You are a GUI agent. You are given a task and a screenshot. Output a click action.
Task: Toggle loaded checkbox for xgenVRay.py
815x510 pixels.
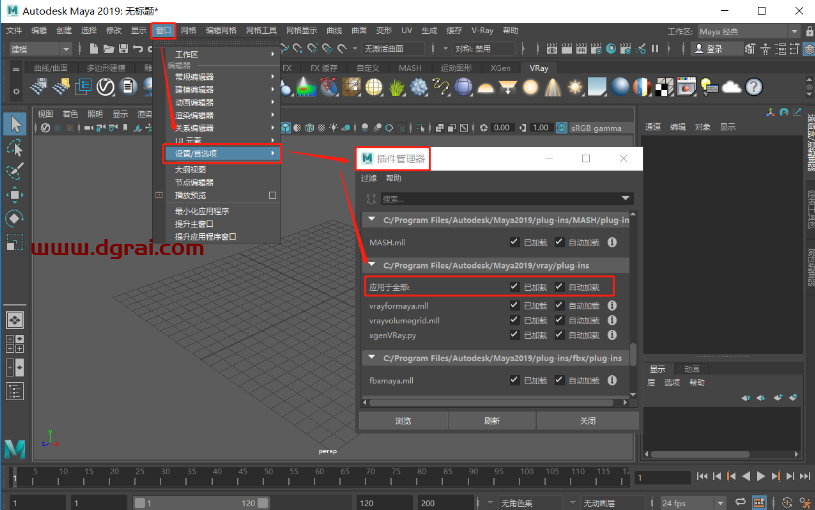[514, 334]
